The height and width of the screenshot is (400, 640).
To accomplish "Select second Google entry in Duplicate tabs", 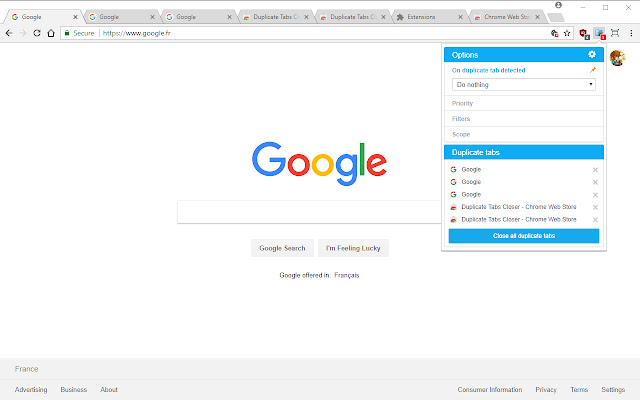I will (471, 182).
